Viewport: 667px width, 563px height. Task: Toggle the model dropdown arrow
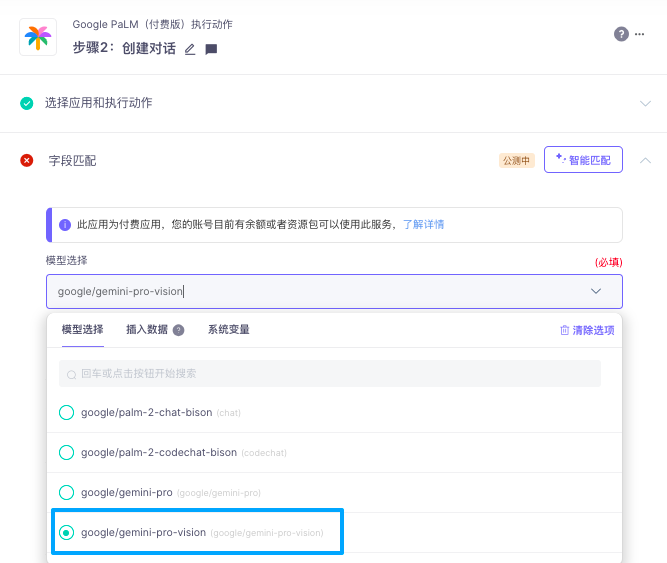tap(596, 291)
